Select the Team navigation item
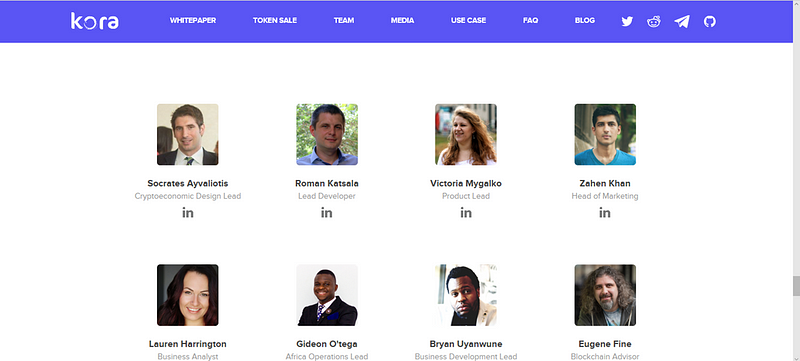This screenshot has height=361, width=800. click(344, 20)
